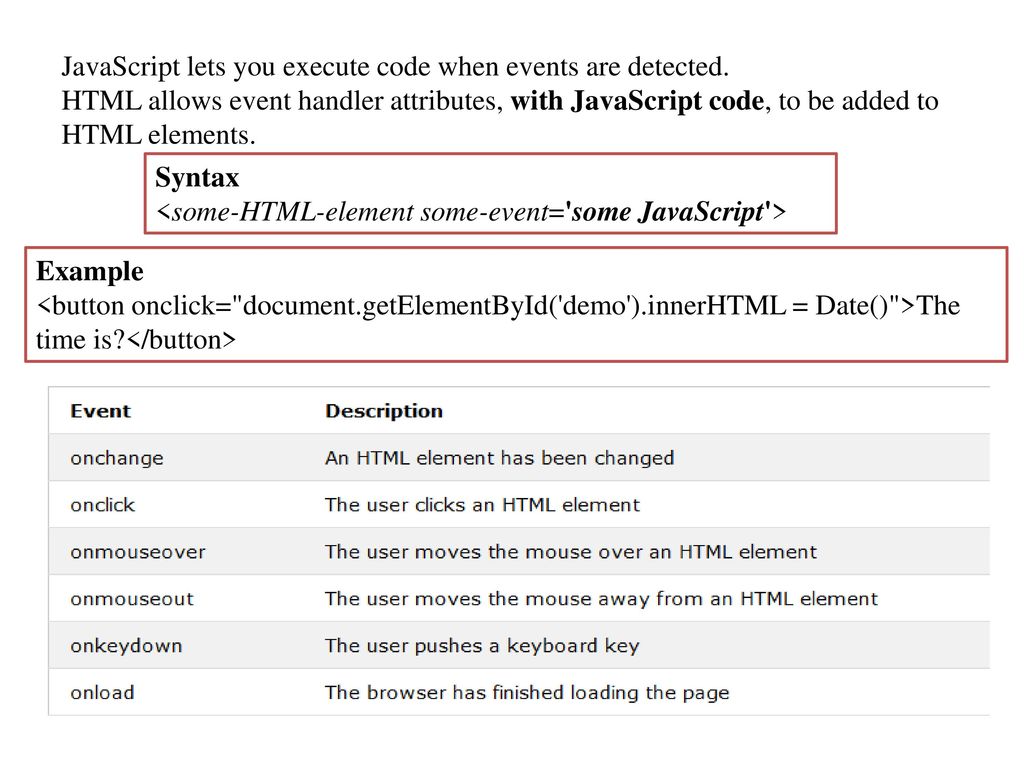Click 'The user clicks an HTML element'
Image resolution: width=1024 pixels, height=768 pixels.
483,505
